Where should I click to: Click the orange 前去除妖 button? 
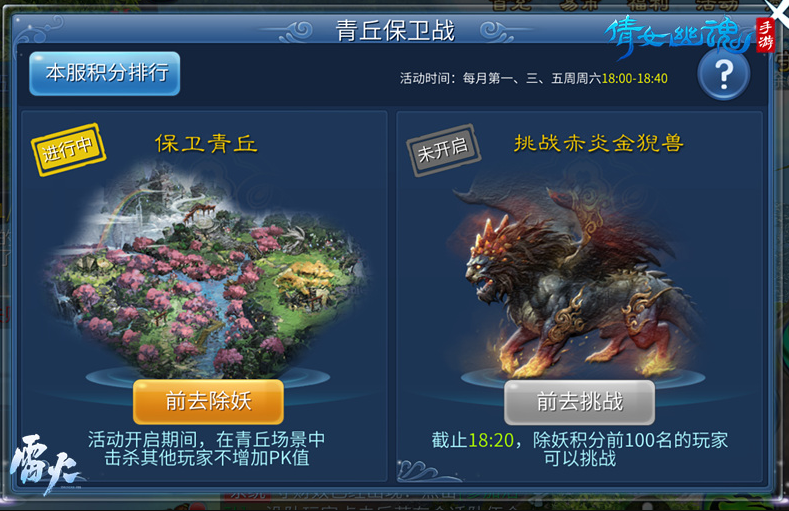tap(208, 401)
